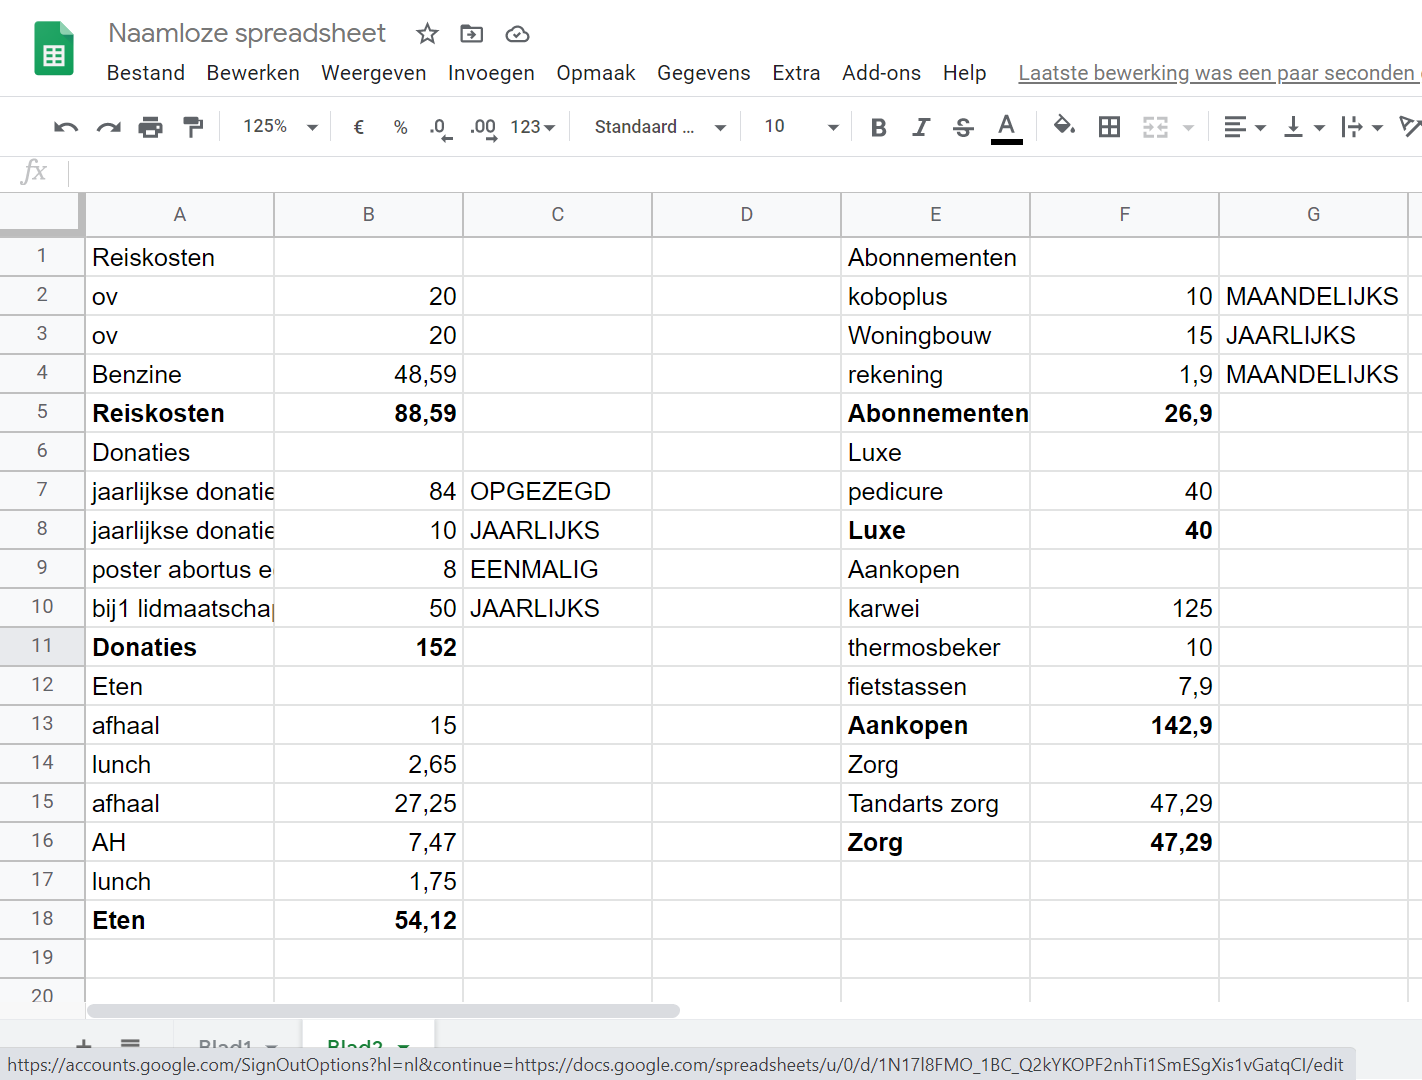Open the Gegevens menu

[x=704, y=73]
